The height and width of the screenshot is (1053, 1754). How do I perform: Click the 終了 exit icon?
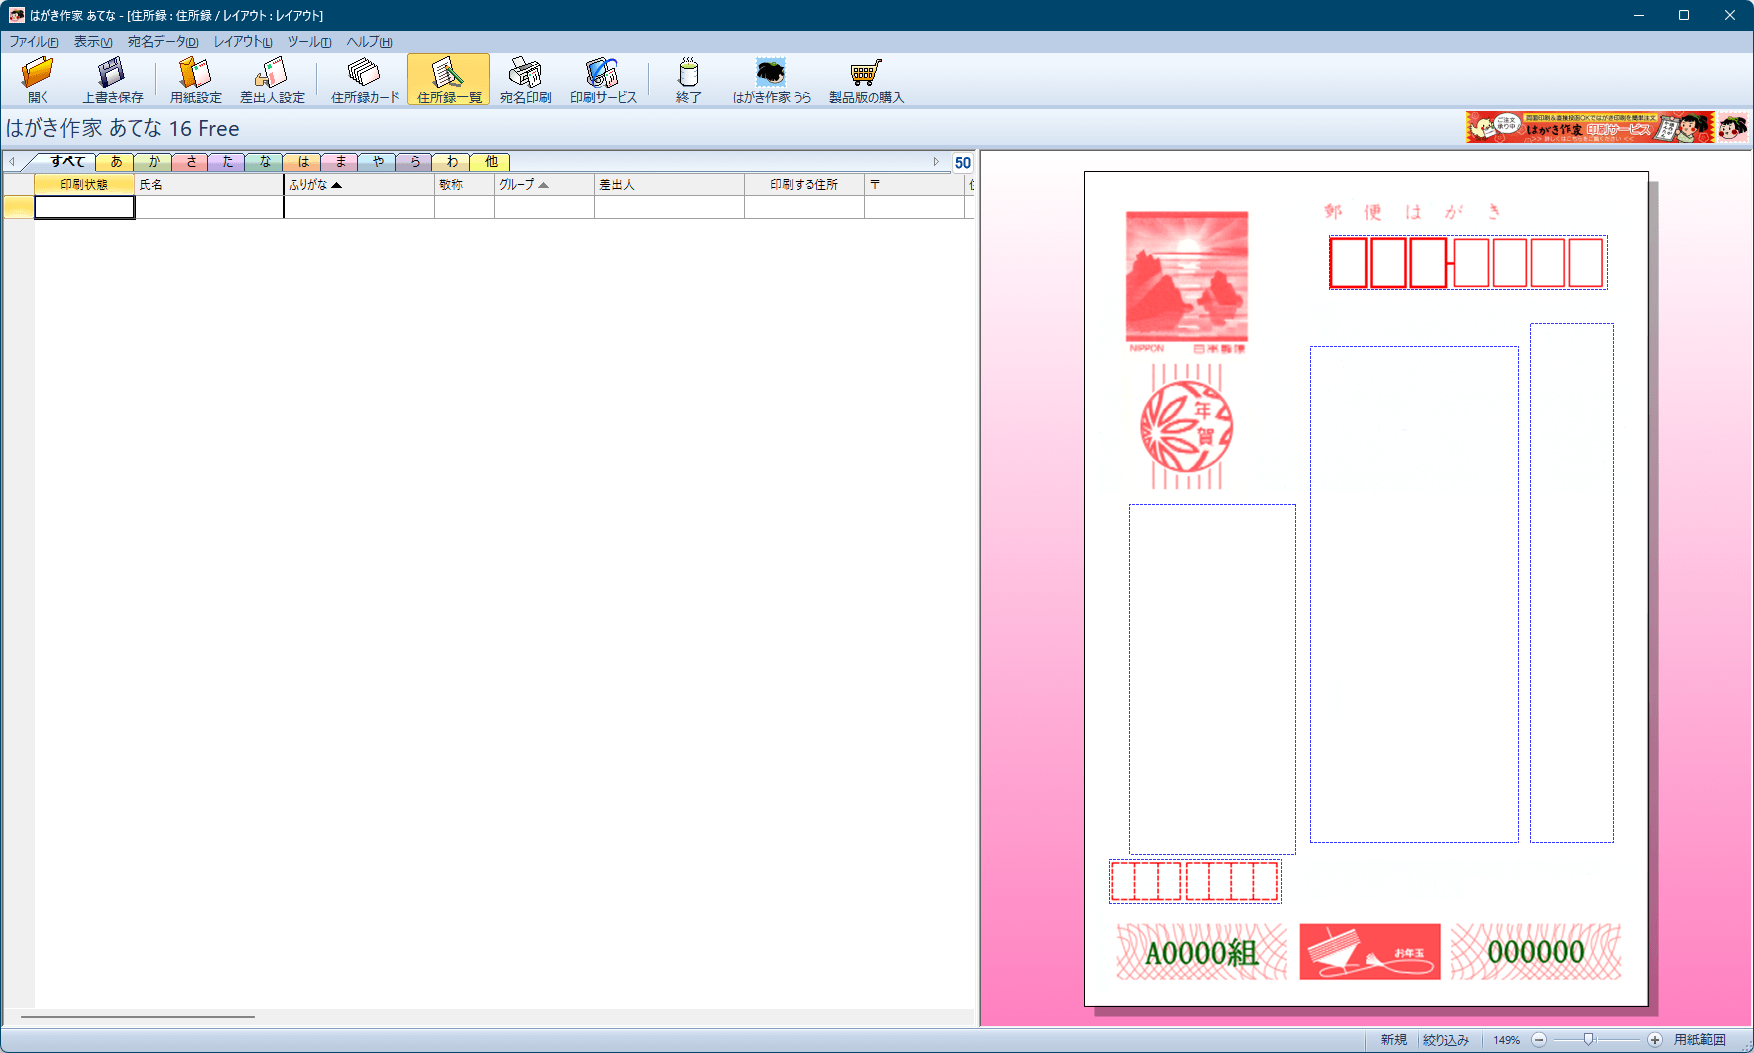pos(688,80)
